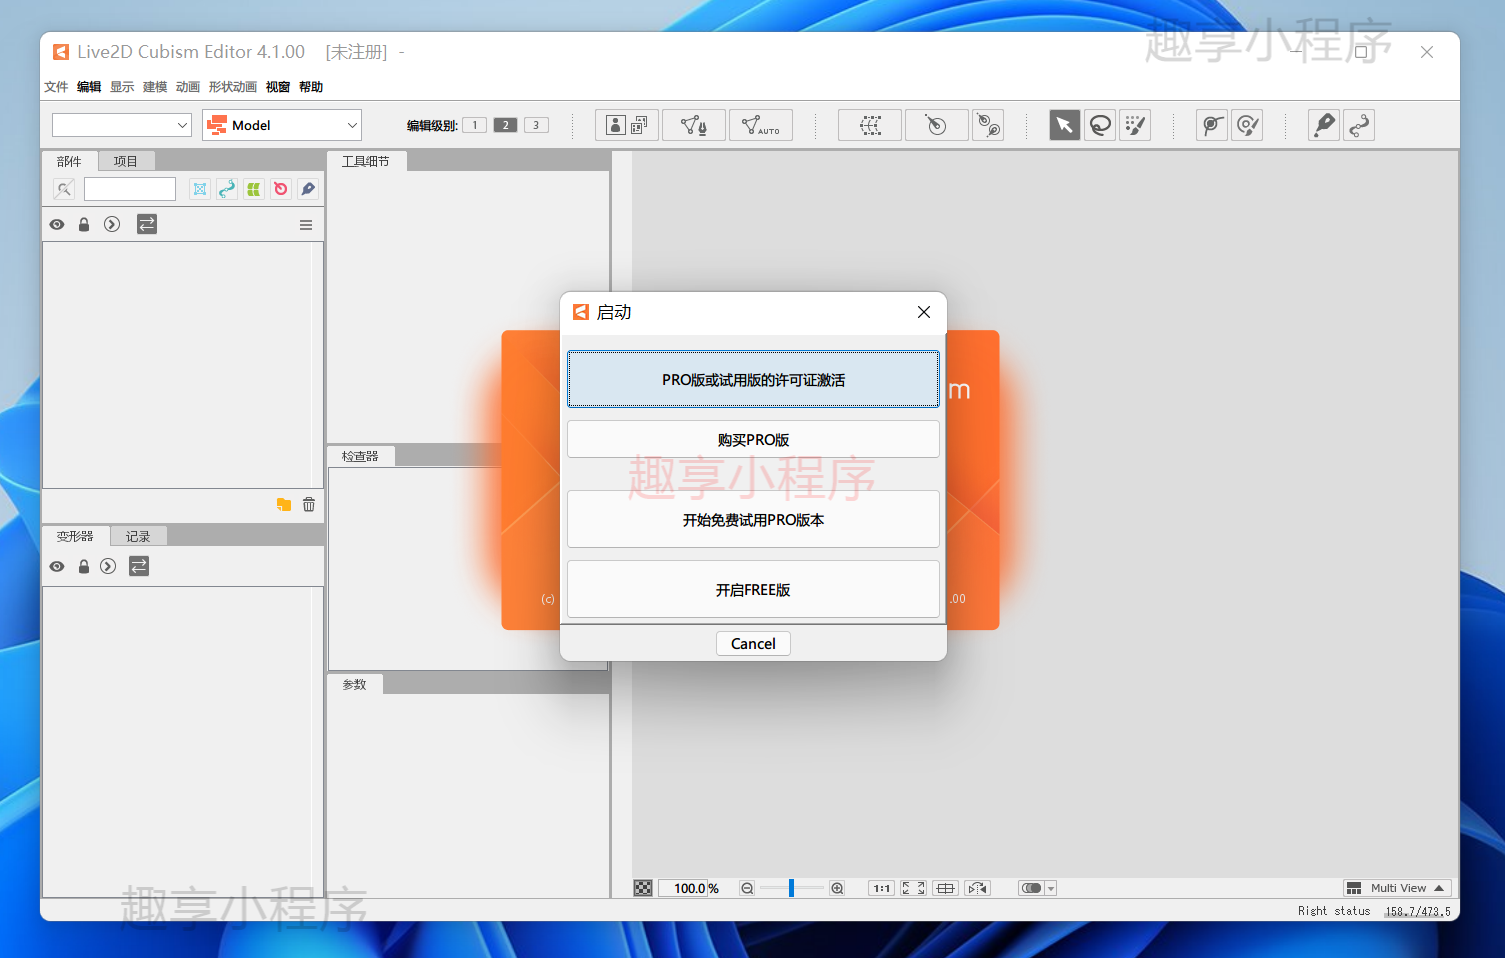Filter by blue pen icon in Parts panel
Image resolution: width=1505 pixels, height=958 pixels.
[308, 189]
